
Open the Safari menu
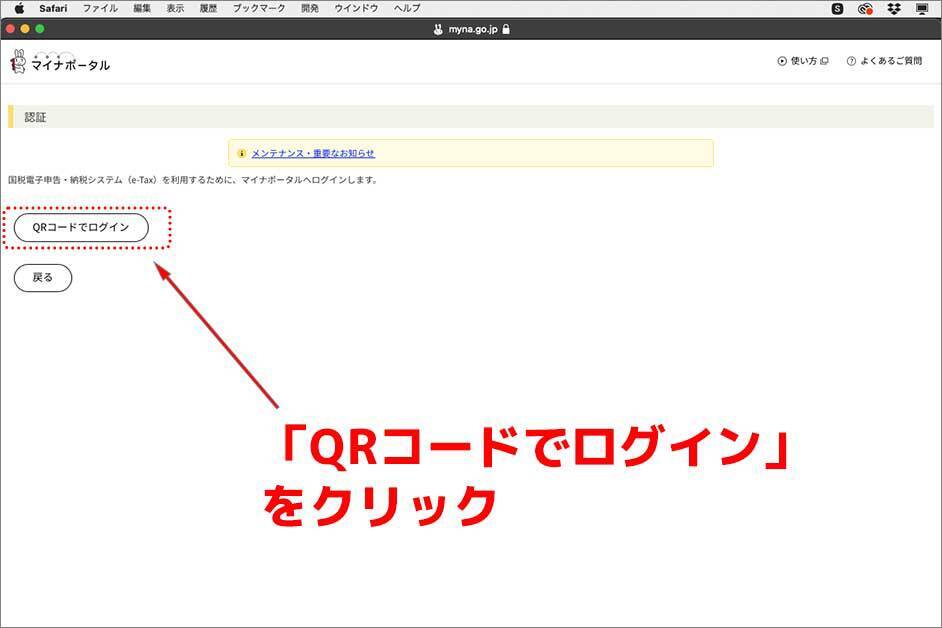coord(53,8)
